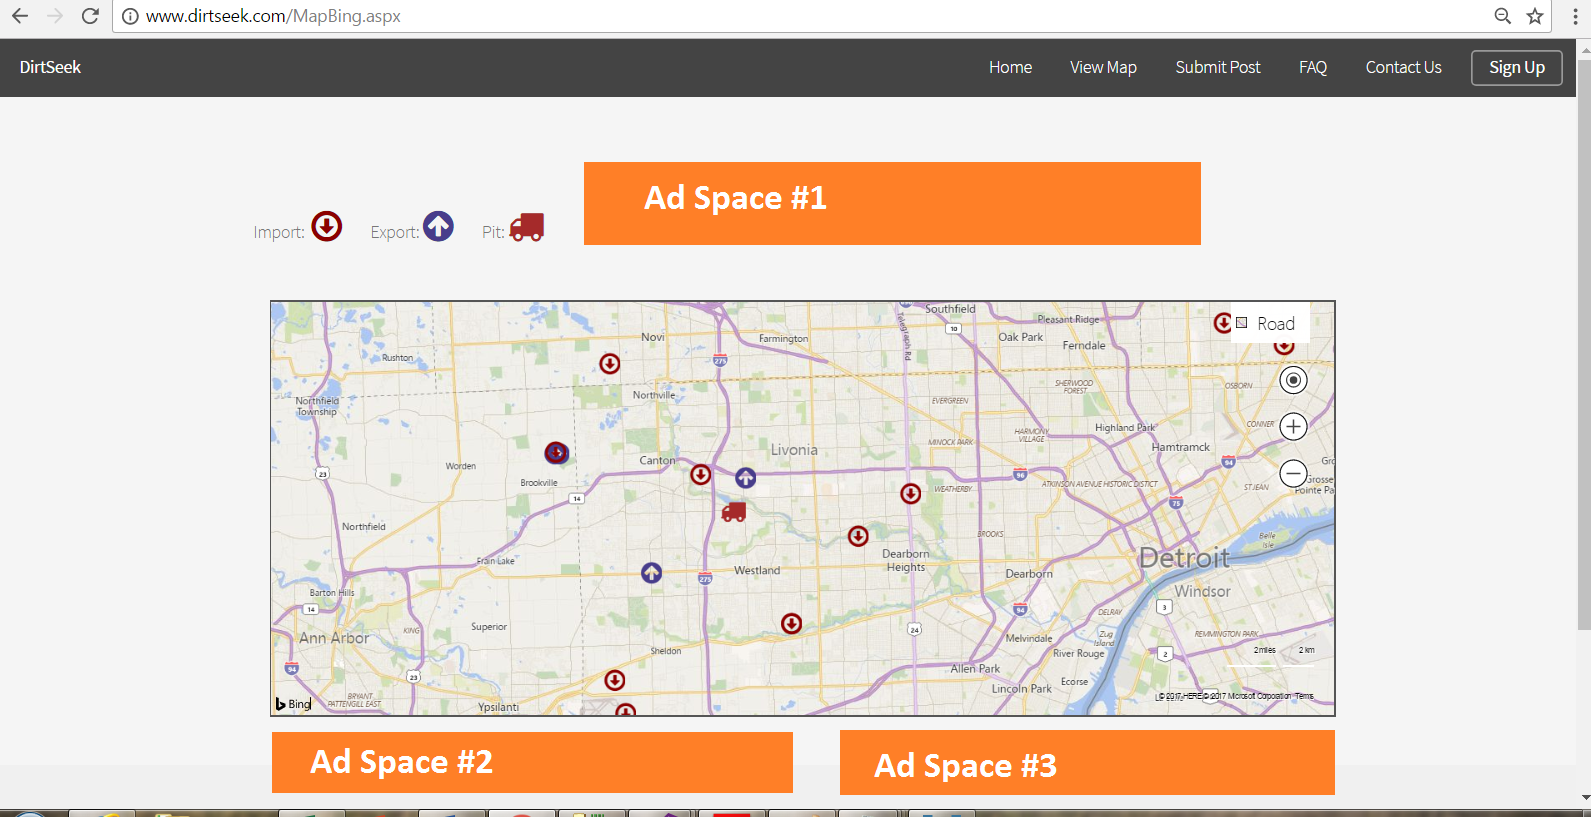Click the Export marker south of Livonia
This screenshot has width=1591, height=817.
pos(746,478)
